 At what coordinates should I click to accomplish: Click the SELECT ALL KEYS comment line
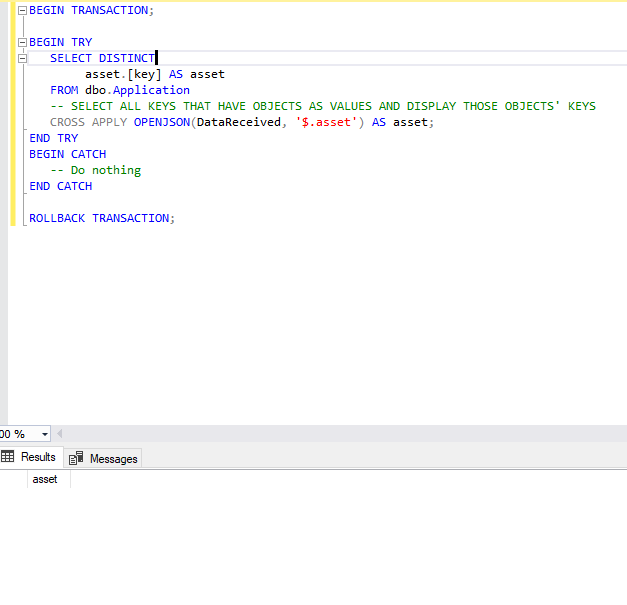(x=323, y=106)
